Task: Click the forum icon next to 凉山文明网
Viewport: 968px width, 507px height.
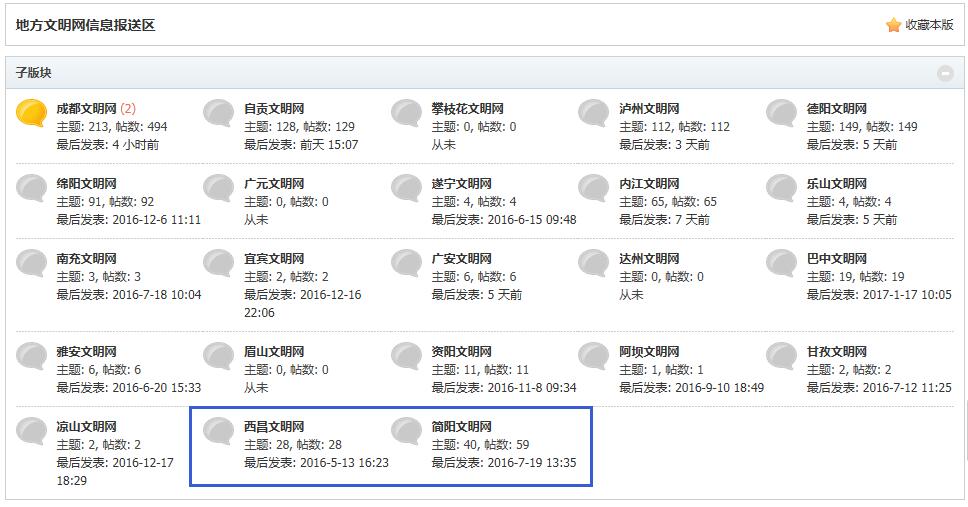Action: point(31,430)
